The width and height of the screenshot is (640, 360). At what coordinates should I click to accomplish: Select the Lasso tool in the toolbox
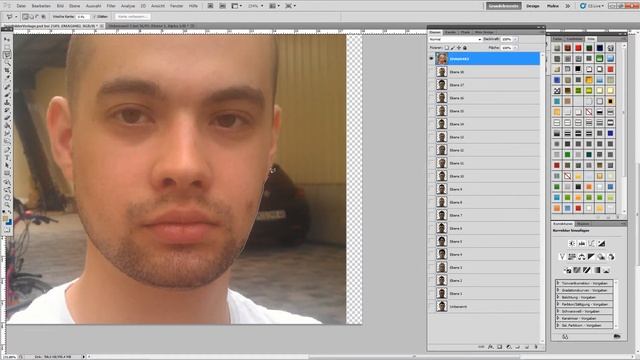click(x=7, y=55)
